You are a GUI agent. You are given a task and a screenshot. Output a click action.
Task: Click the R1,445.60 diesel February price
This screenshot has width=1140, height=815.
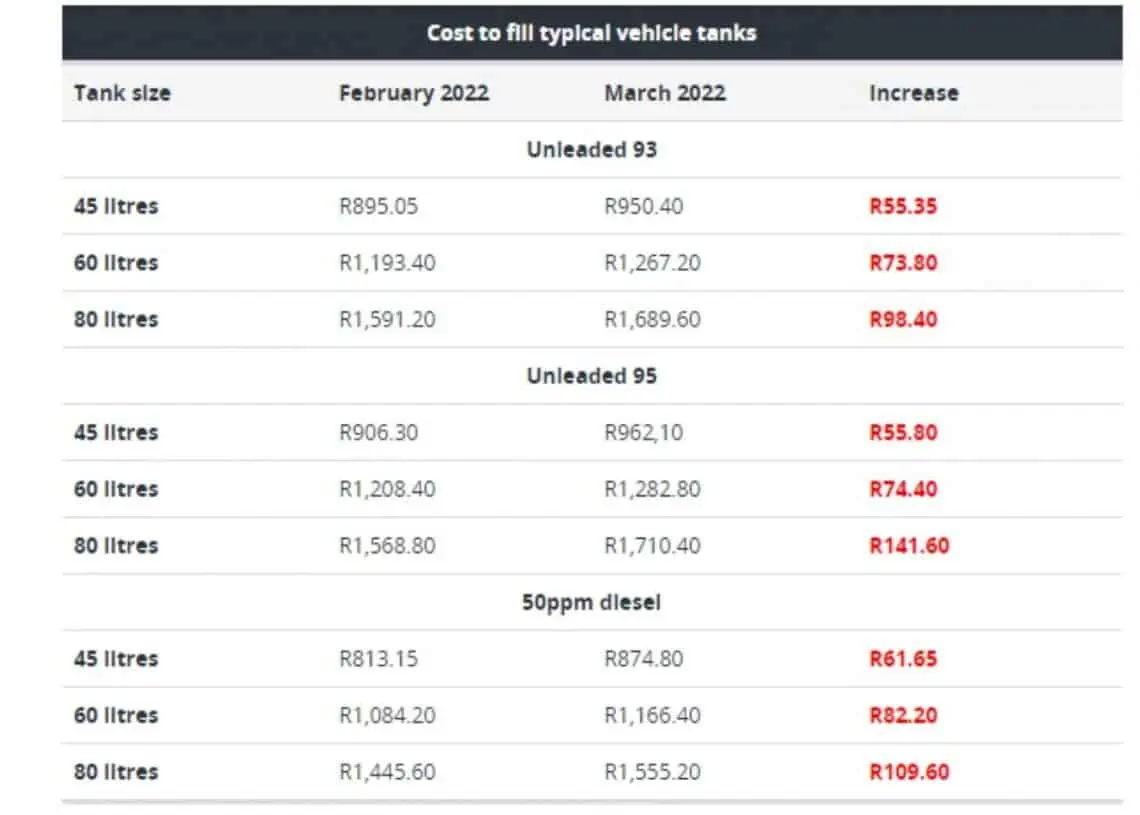point(387,772)
